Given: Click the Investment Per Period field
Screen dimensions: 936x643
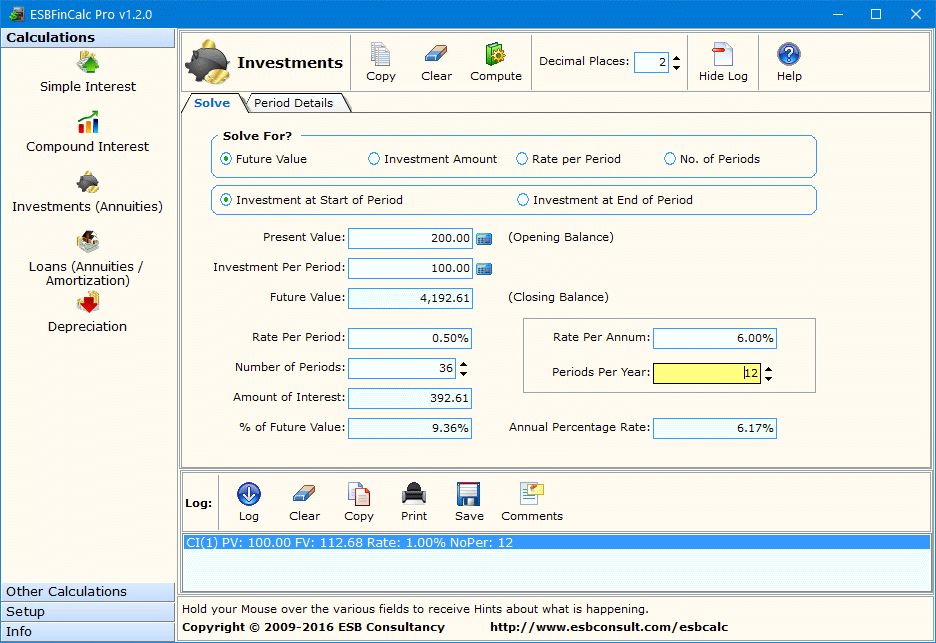Looking at the screenshot, I should pos(411,268).
